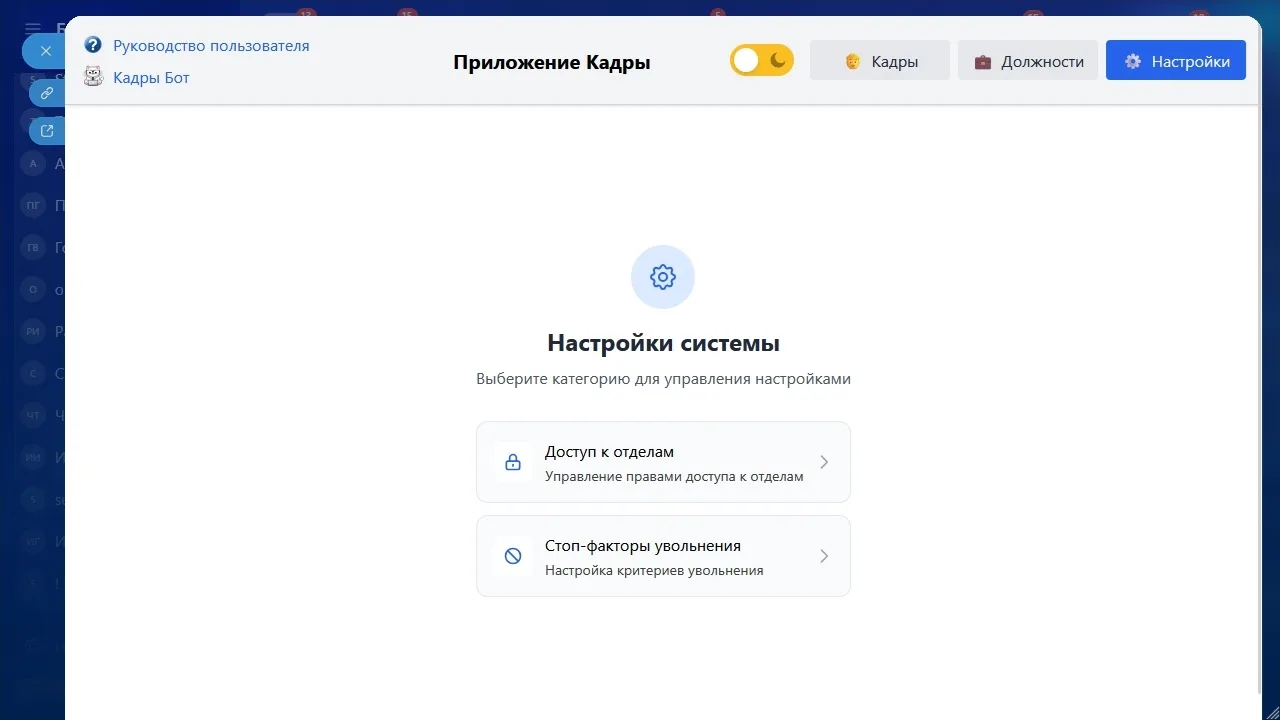Click the copy link chain icon

coord(47,92)
